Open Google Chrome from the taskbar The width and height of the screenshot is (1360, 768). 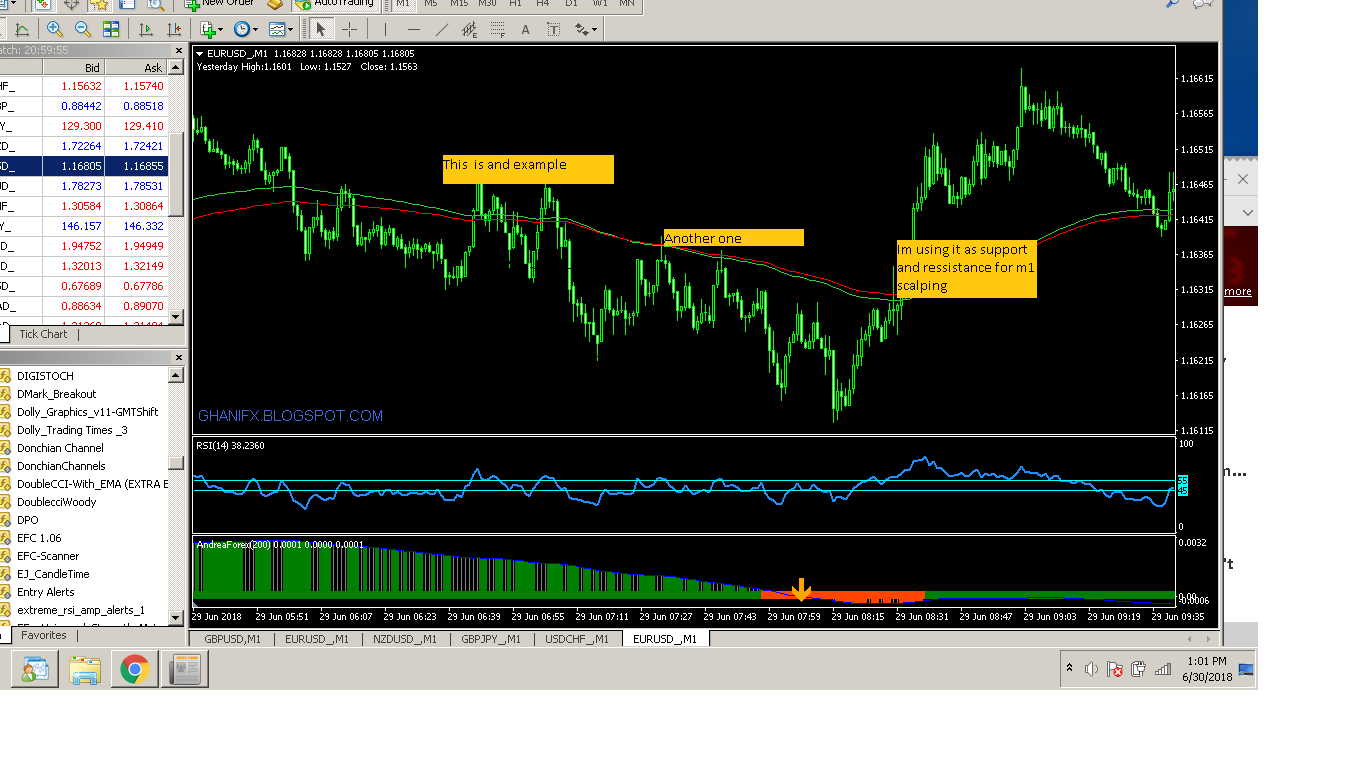pos(135,668)
